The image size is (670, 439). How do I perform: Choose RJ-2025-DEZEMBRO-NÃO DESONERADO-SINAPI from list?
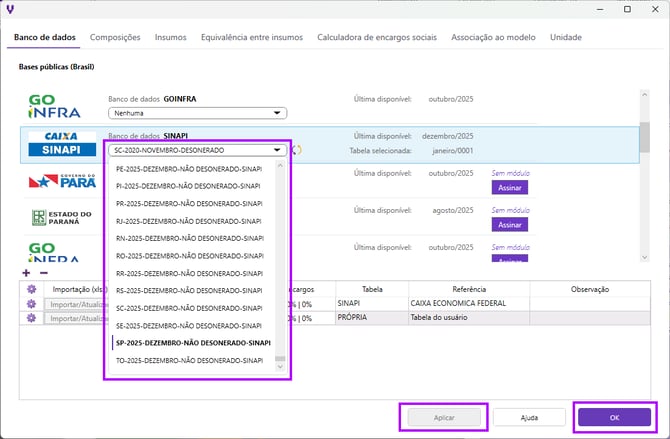click(190, 221)
